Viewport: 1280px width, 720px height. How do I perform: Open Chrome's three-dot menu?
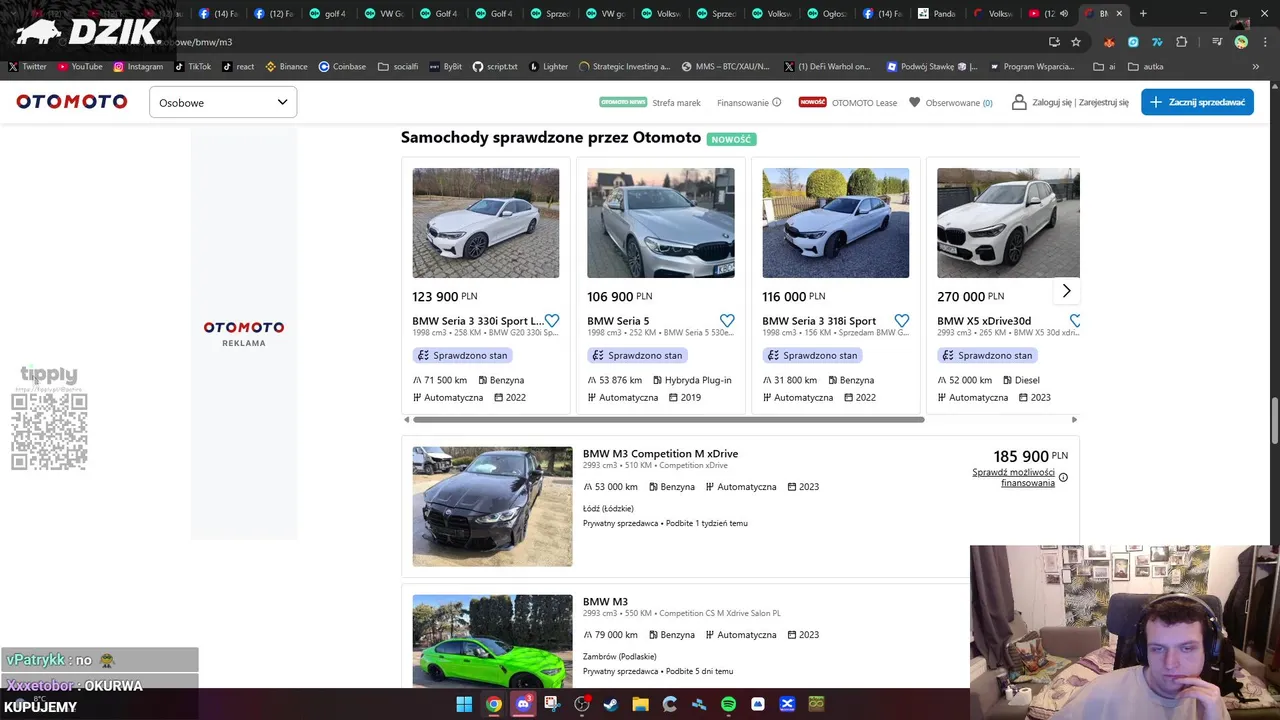click(1263, 42)
